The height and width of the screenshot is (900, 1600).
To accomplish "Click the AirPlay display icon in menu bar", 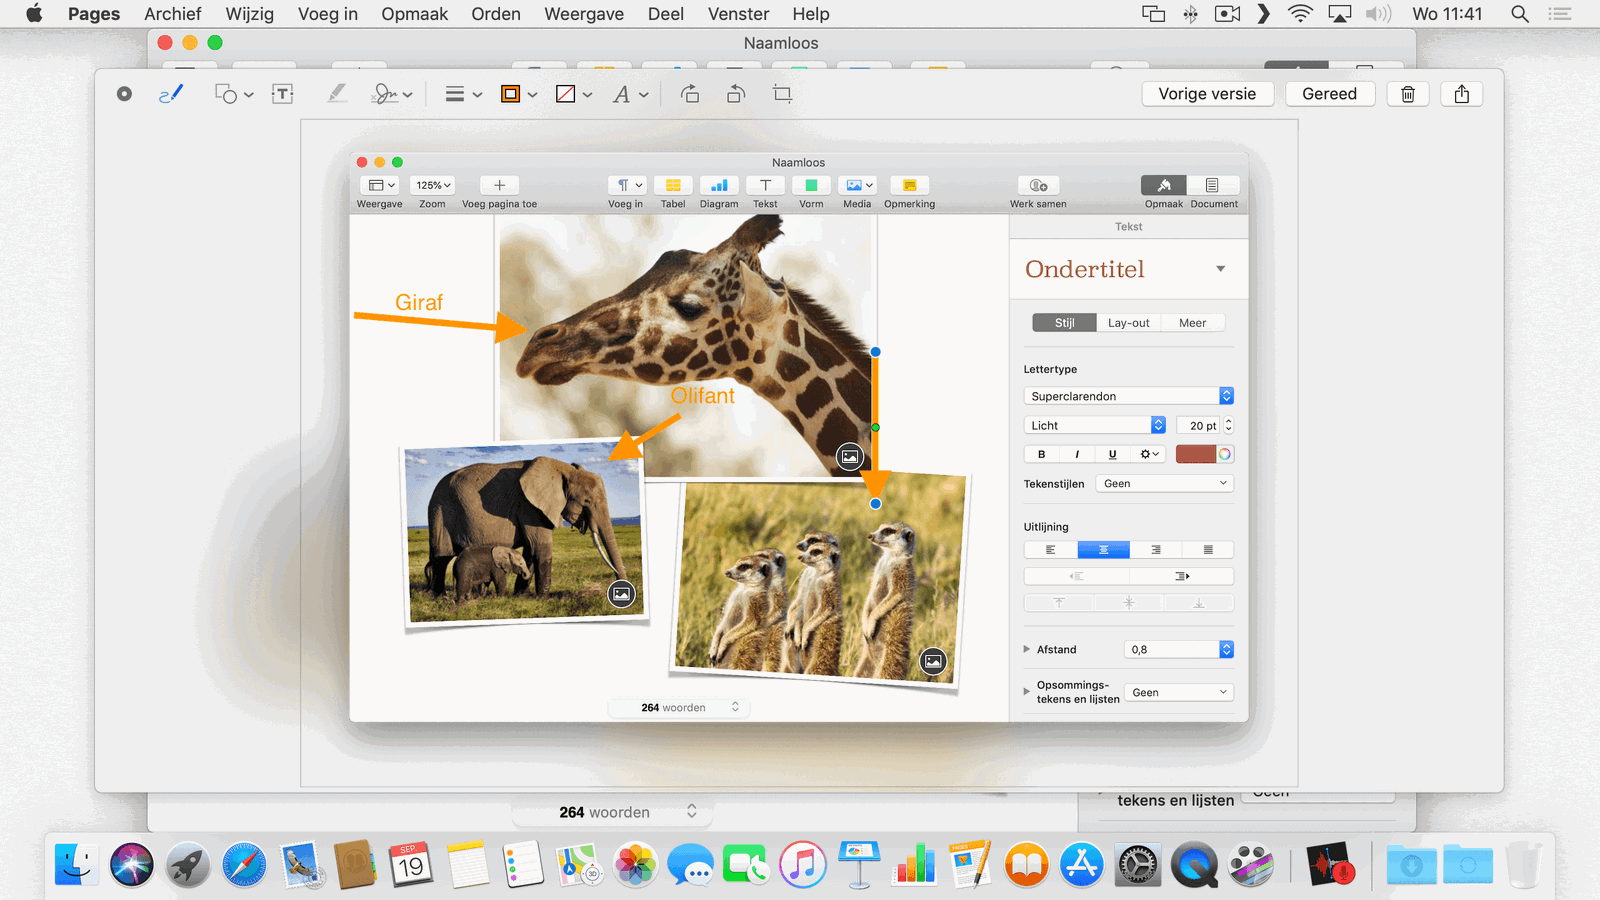I will [x=1339, y=14].
